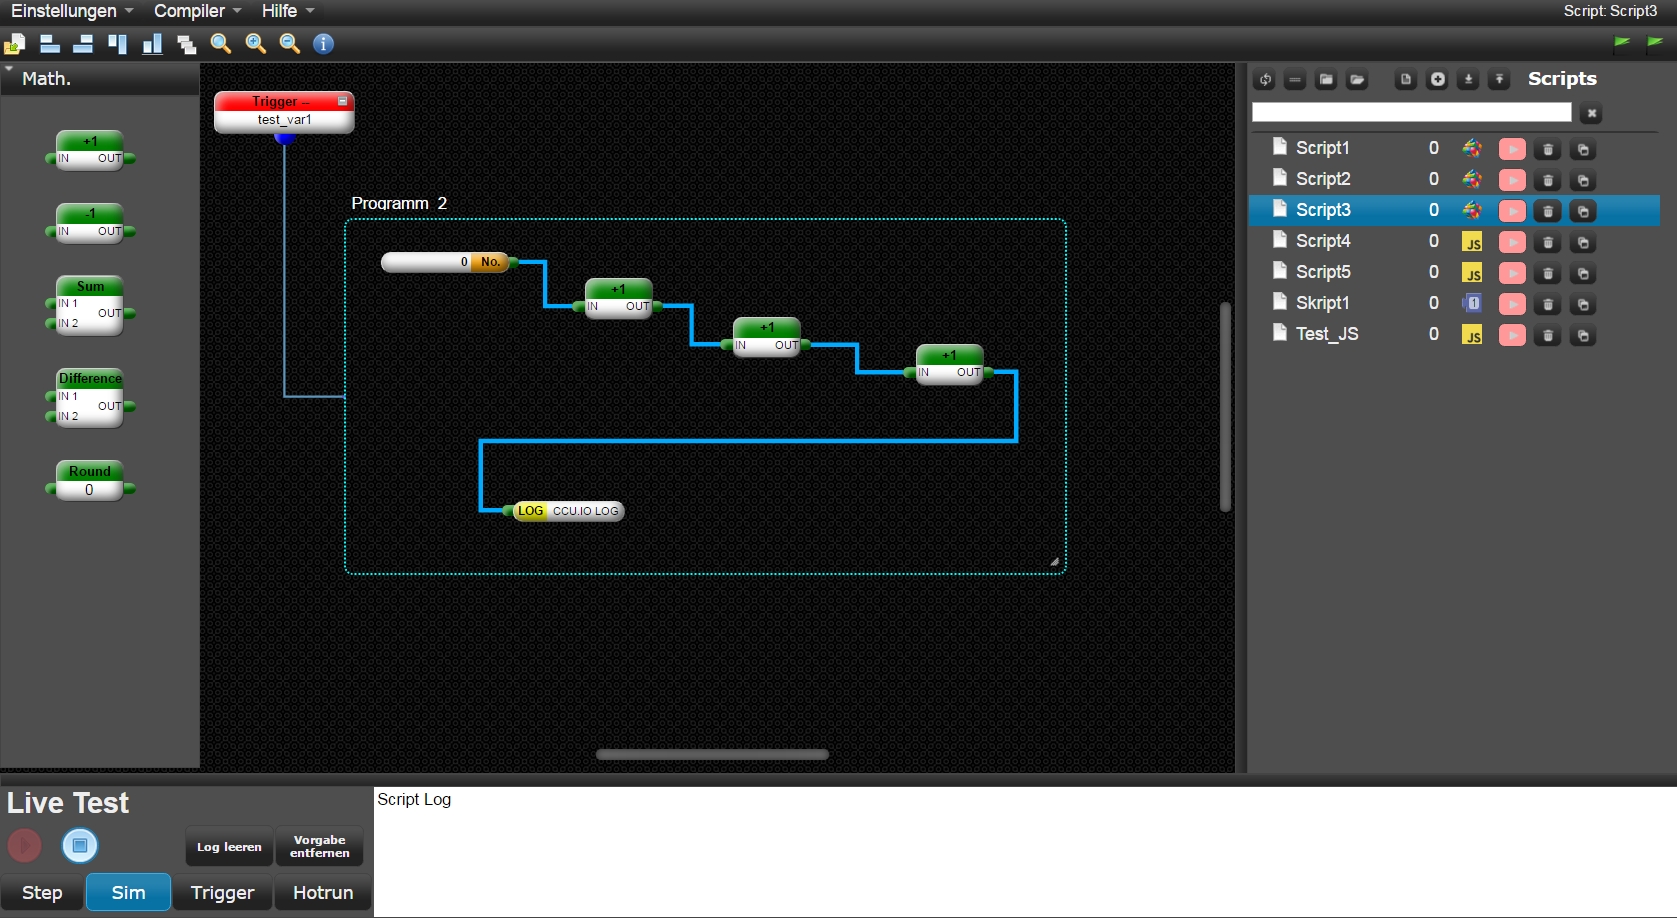
Task: Click the copy icon for Script2
Action: pyautogui.click(x=1583, y=181)
